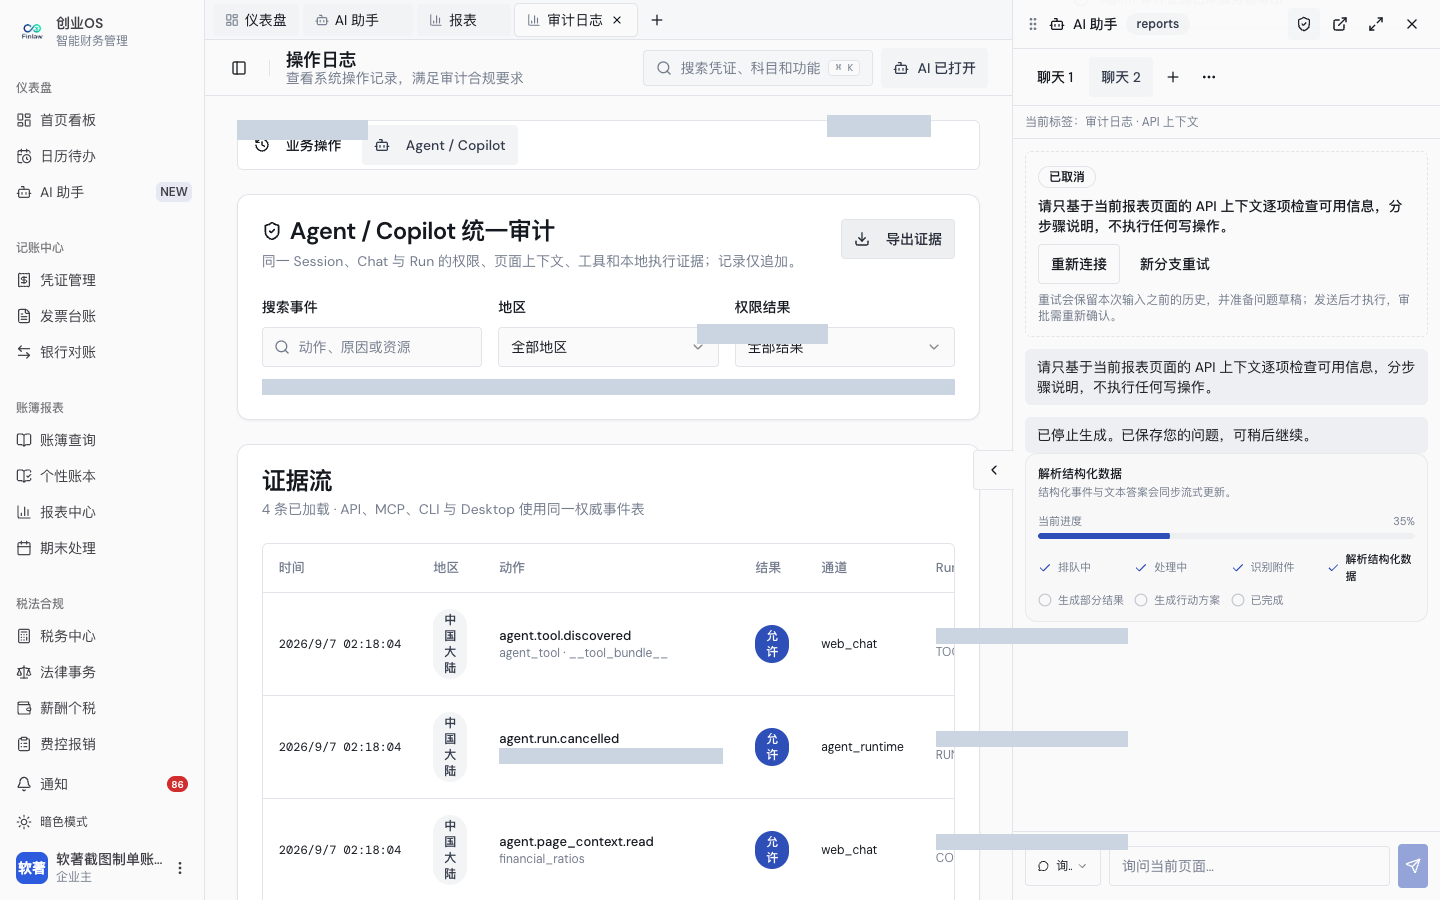Open 个性账本

click(x=102, y=476)
